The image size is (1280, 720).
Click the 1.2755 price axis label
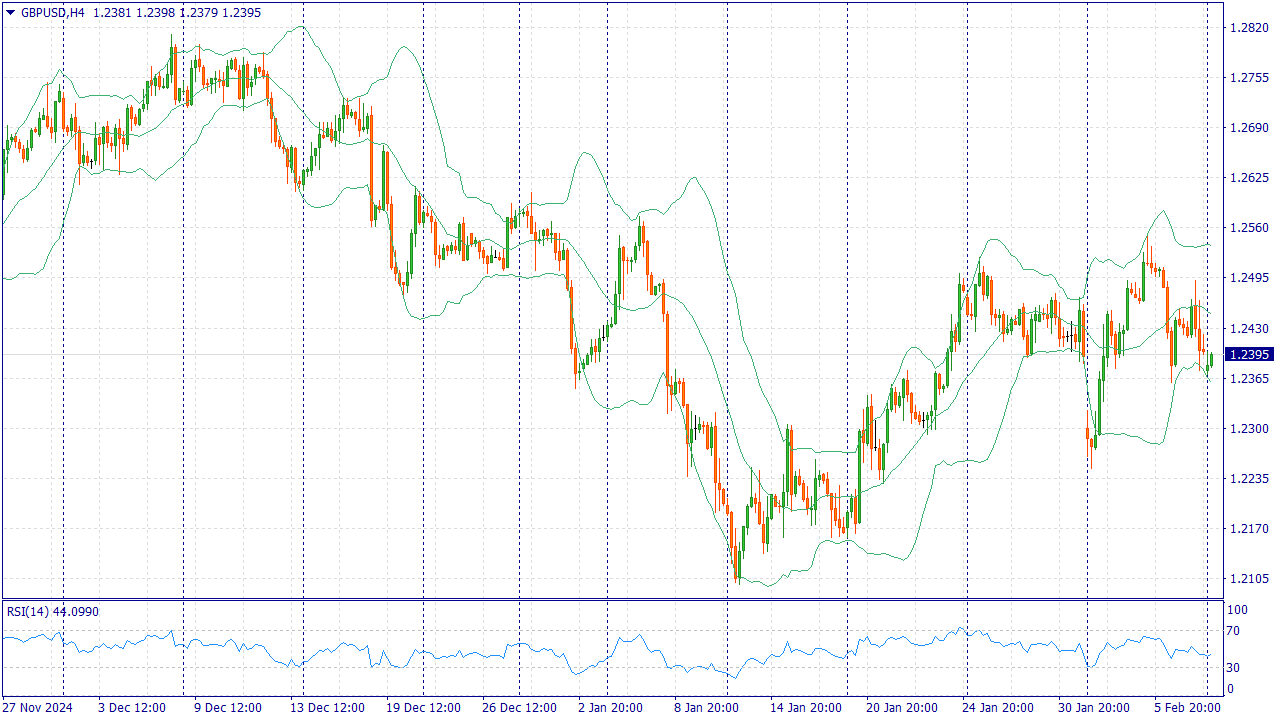(x=1249, y=78)
